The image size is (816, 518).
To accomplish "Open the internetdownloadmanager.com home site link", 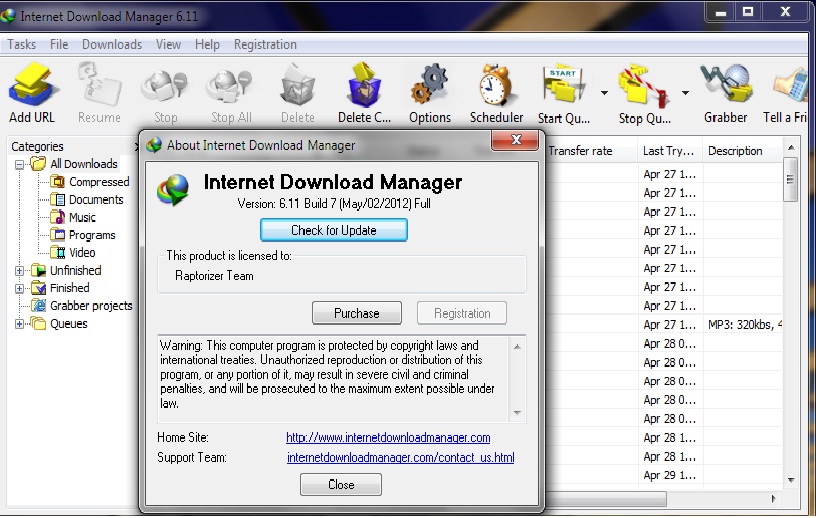I will 388,437.
